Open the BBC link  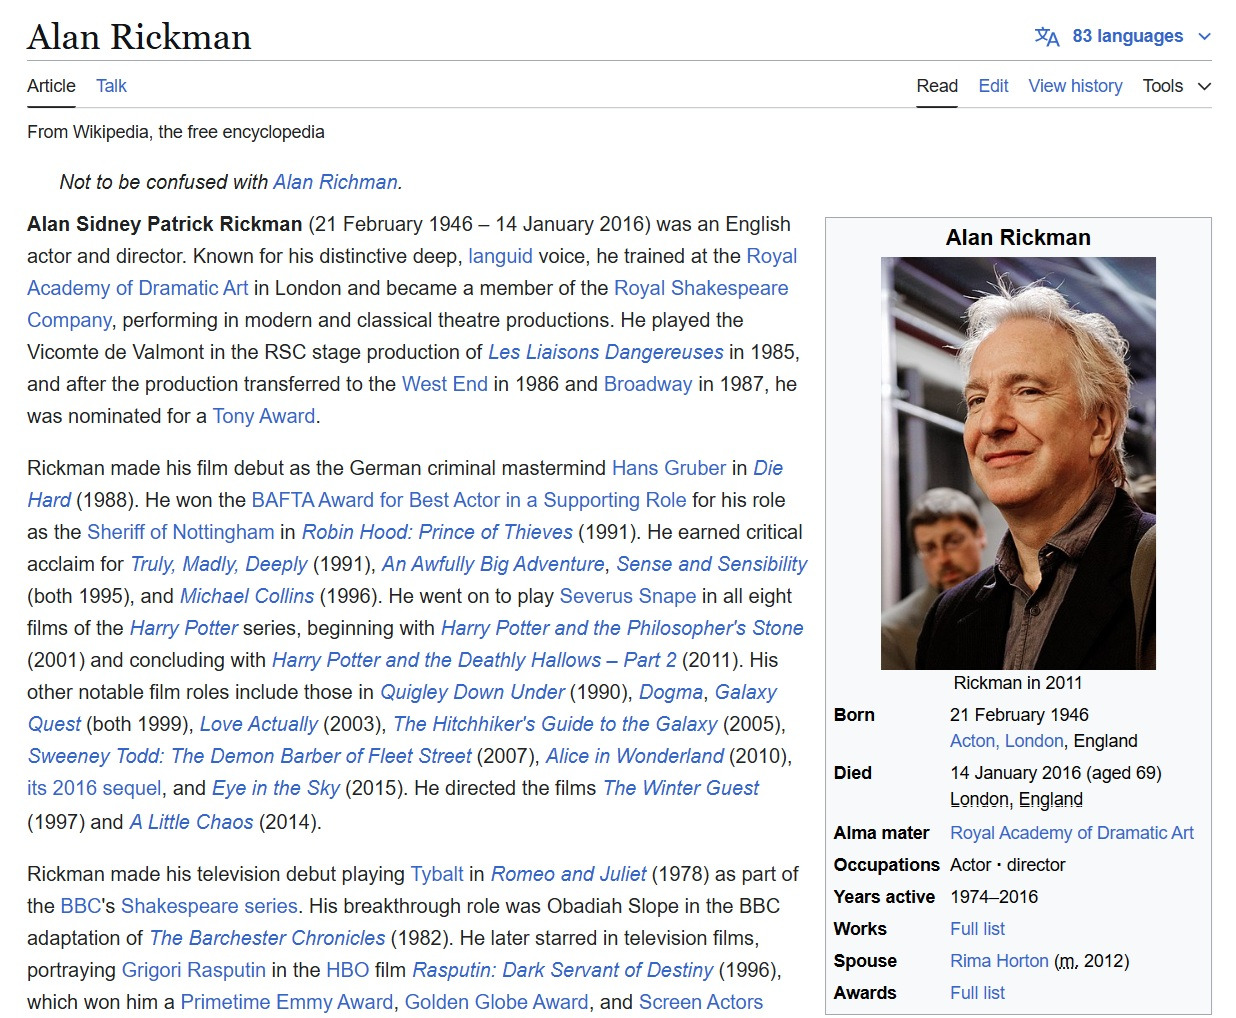point(81,906)
